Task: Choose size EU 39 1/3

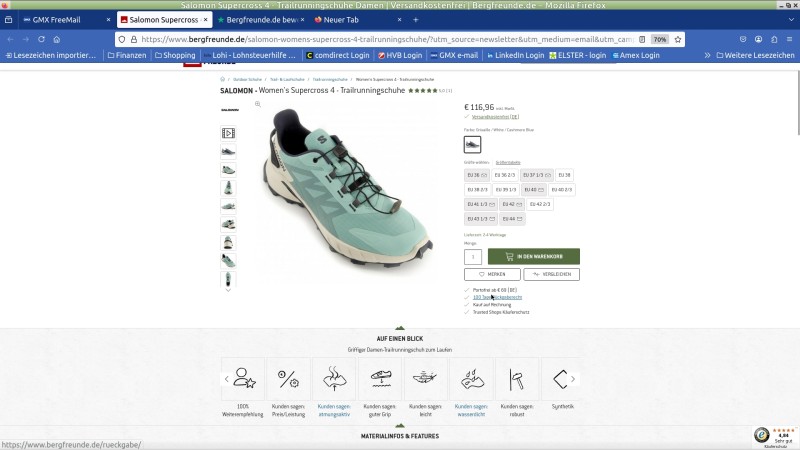Action: (506, 189)
